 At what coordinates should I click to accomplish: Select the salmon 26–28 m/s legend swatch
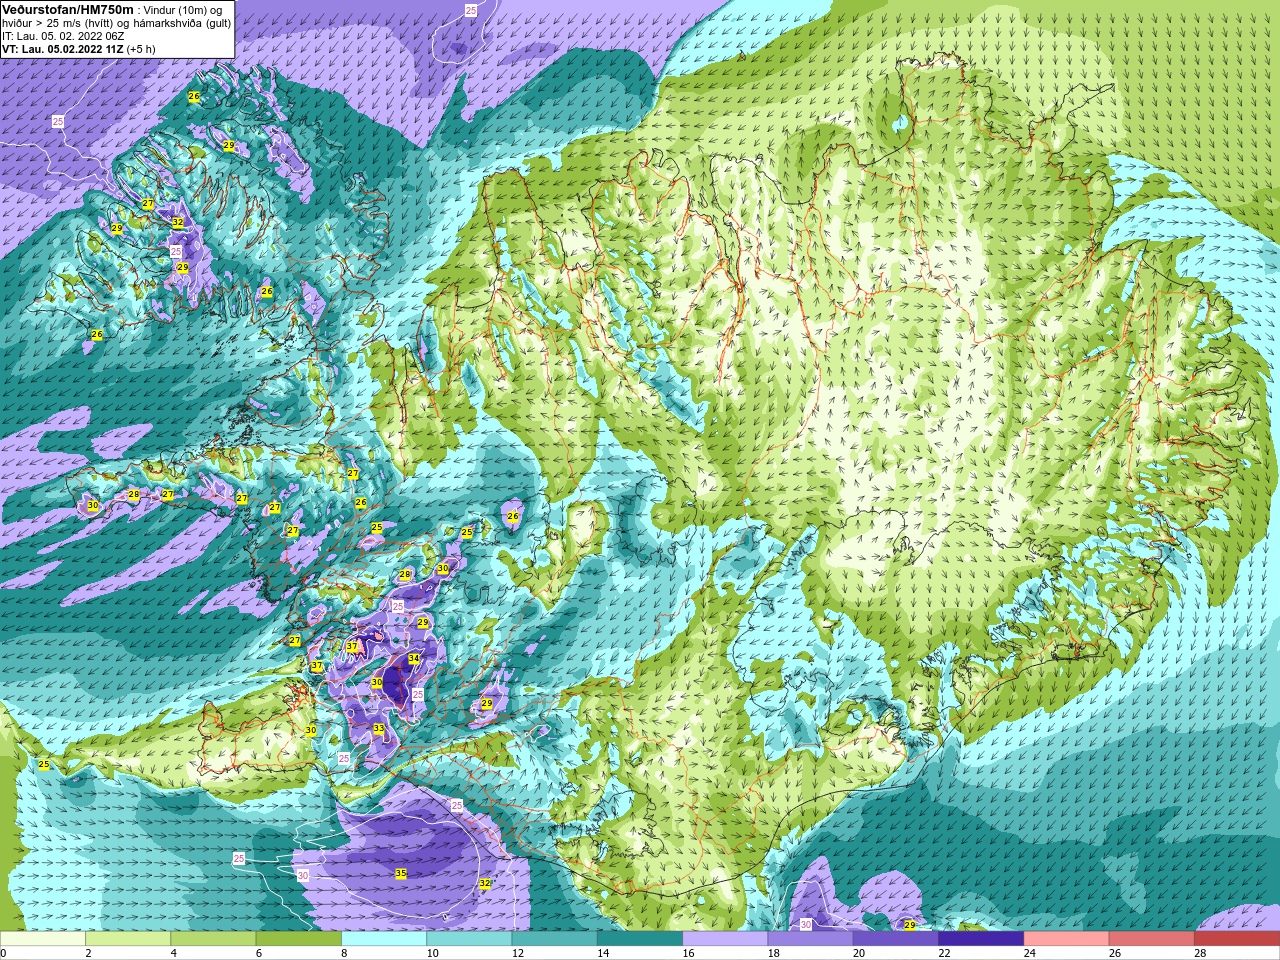(x=1151, y=939)
